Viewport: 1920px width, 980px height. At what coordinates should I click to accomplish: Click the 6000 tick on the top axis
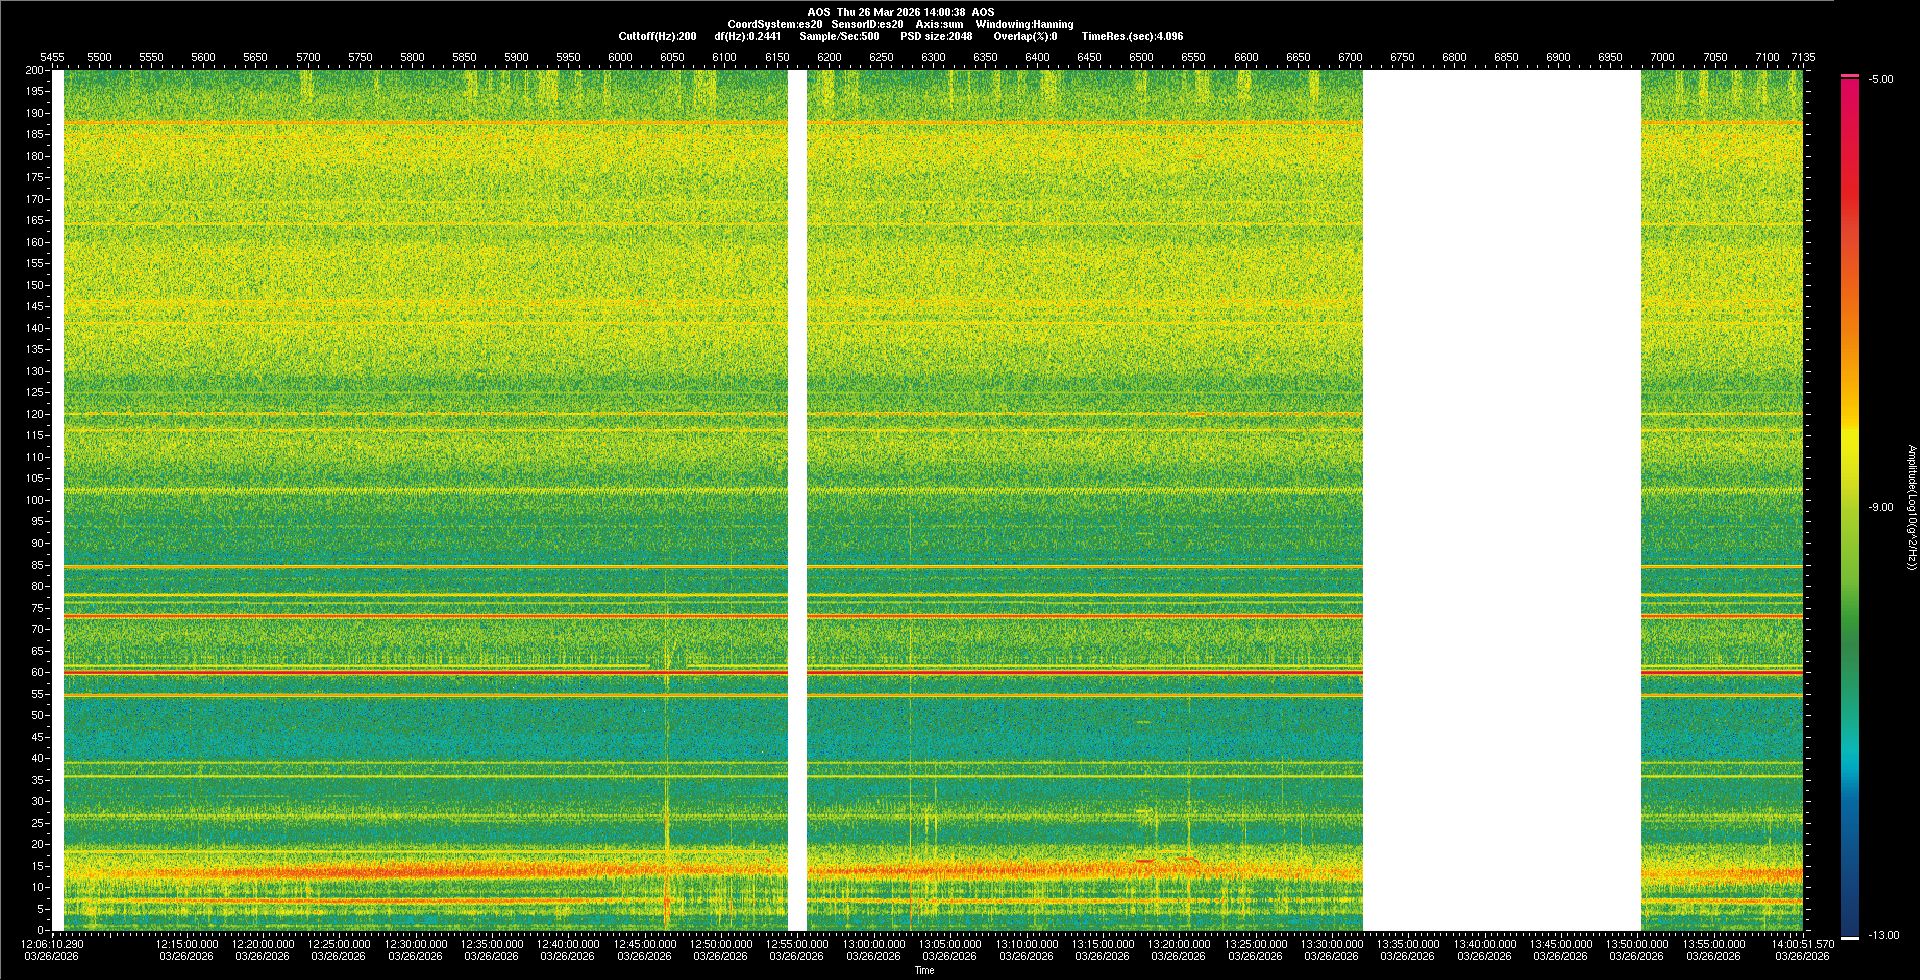[x=620, y=57]
